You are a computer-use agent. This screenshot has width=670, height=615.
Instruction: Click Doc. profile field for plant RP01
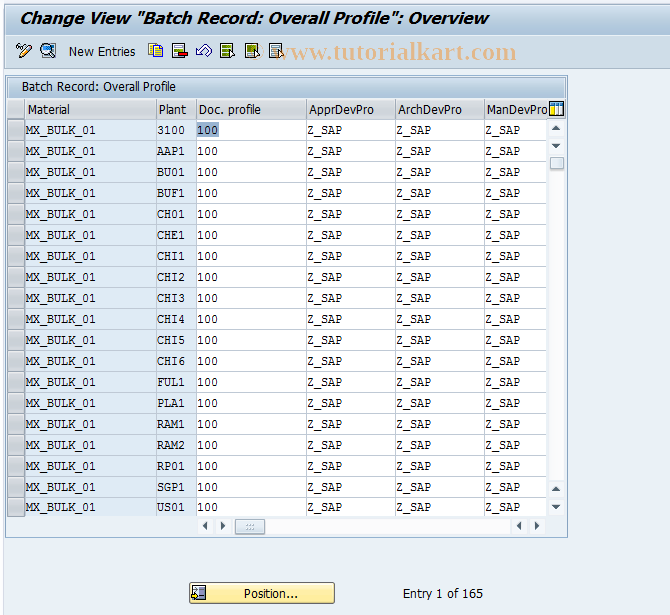(251, 465)
